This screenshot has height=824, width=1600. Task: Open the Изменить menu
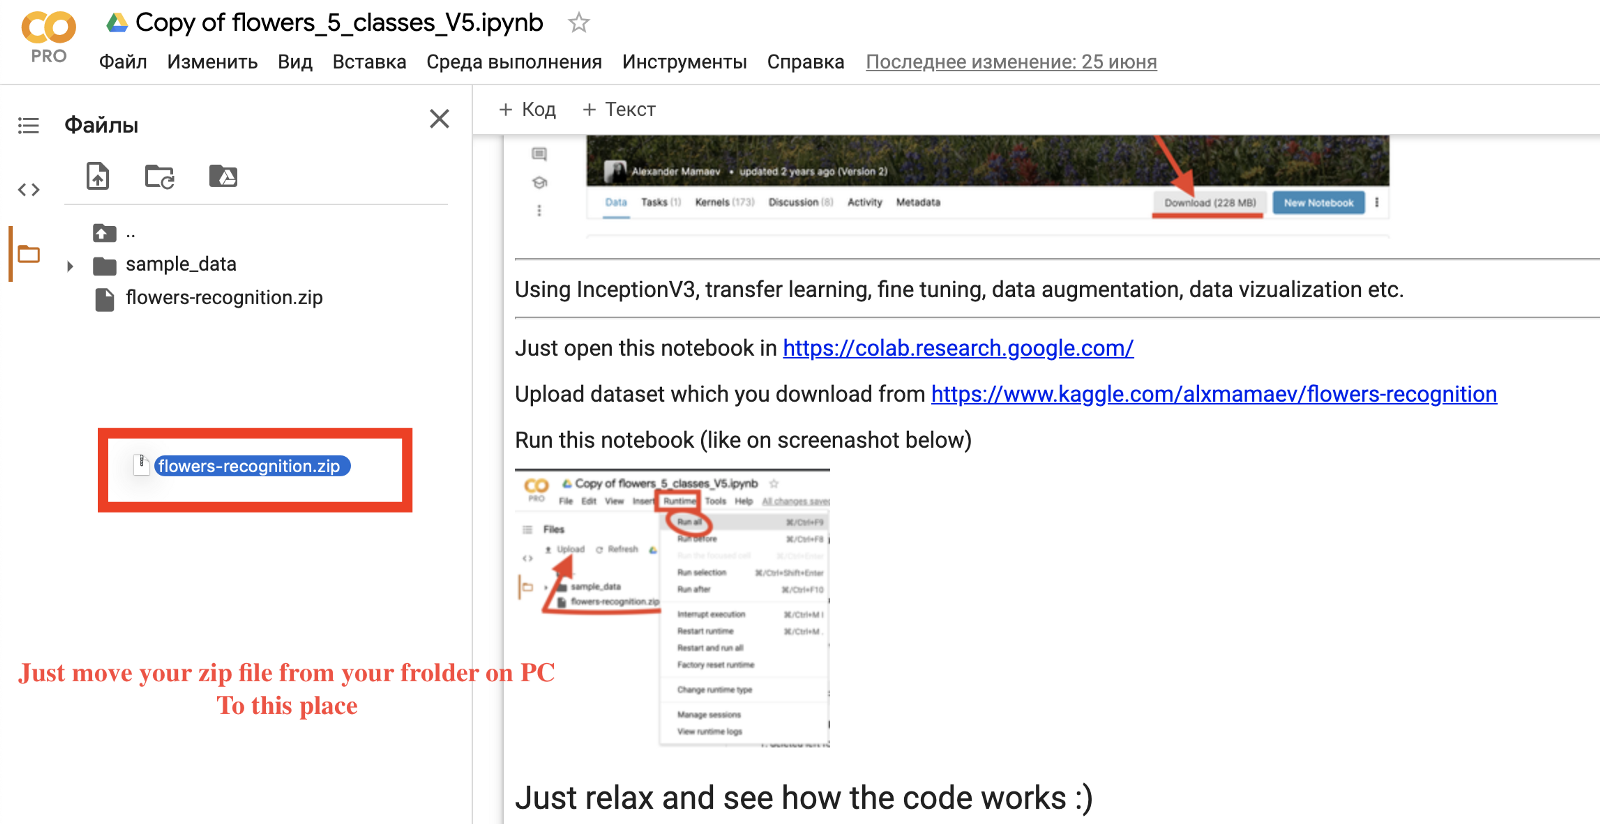pyautogui.click(x=212, y=62)
